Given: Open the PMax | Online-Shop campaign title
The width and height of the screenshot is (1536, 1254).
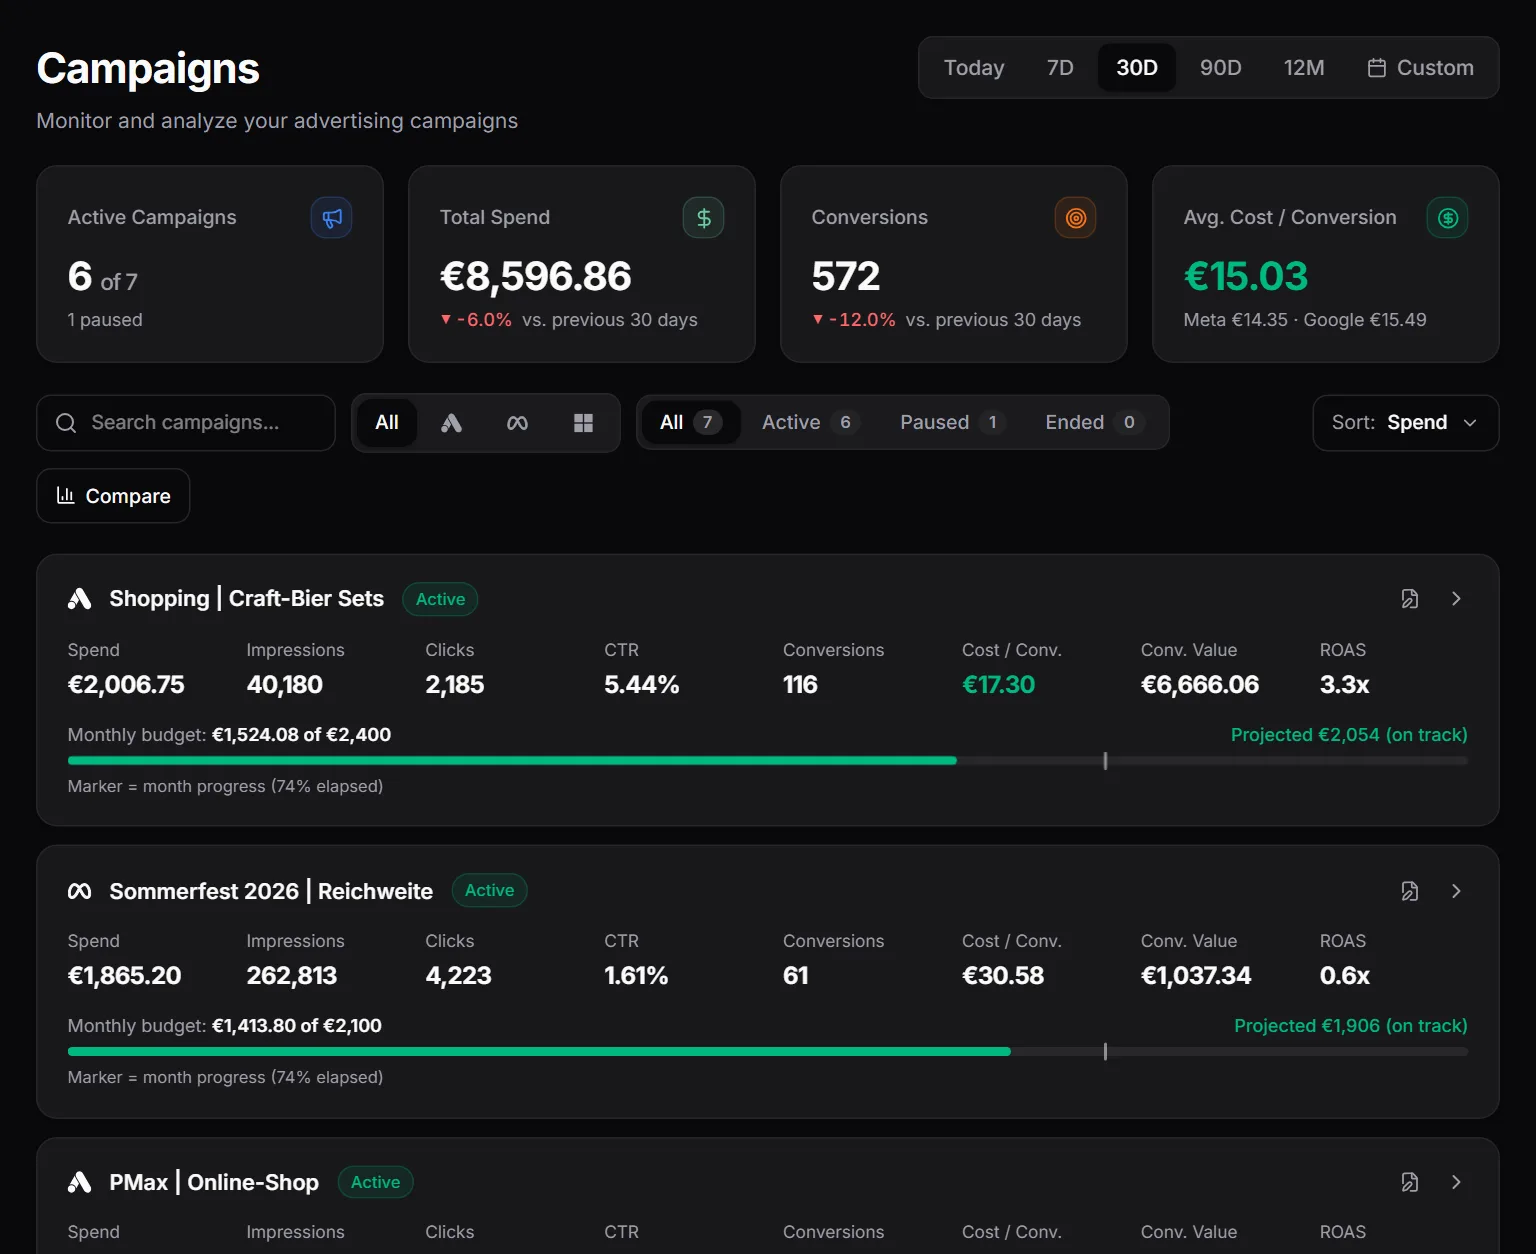Looking at the screenshot, I should pyautogui.click(x=214, y=1182).
